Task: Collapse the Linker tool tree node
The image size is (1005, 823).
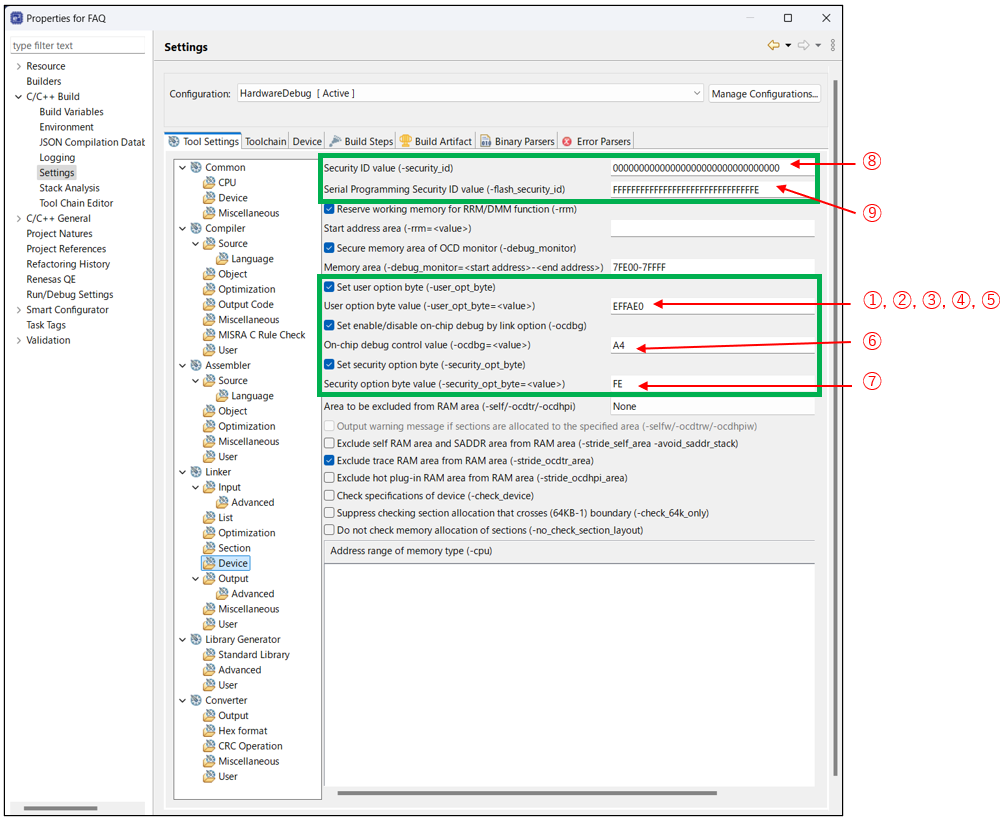Action: point(183,472)
